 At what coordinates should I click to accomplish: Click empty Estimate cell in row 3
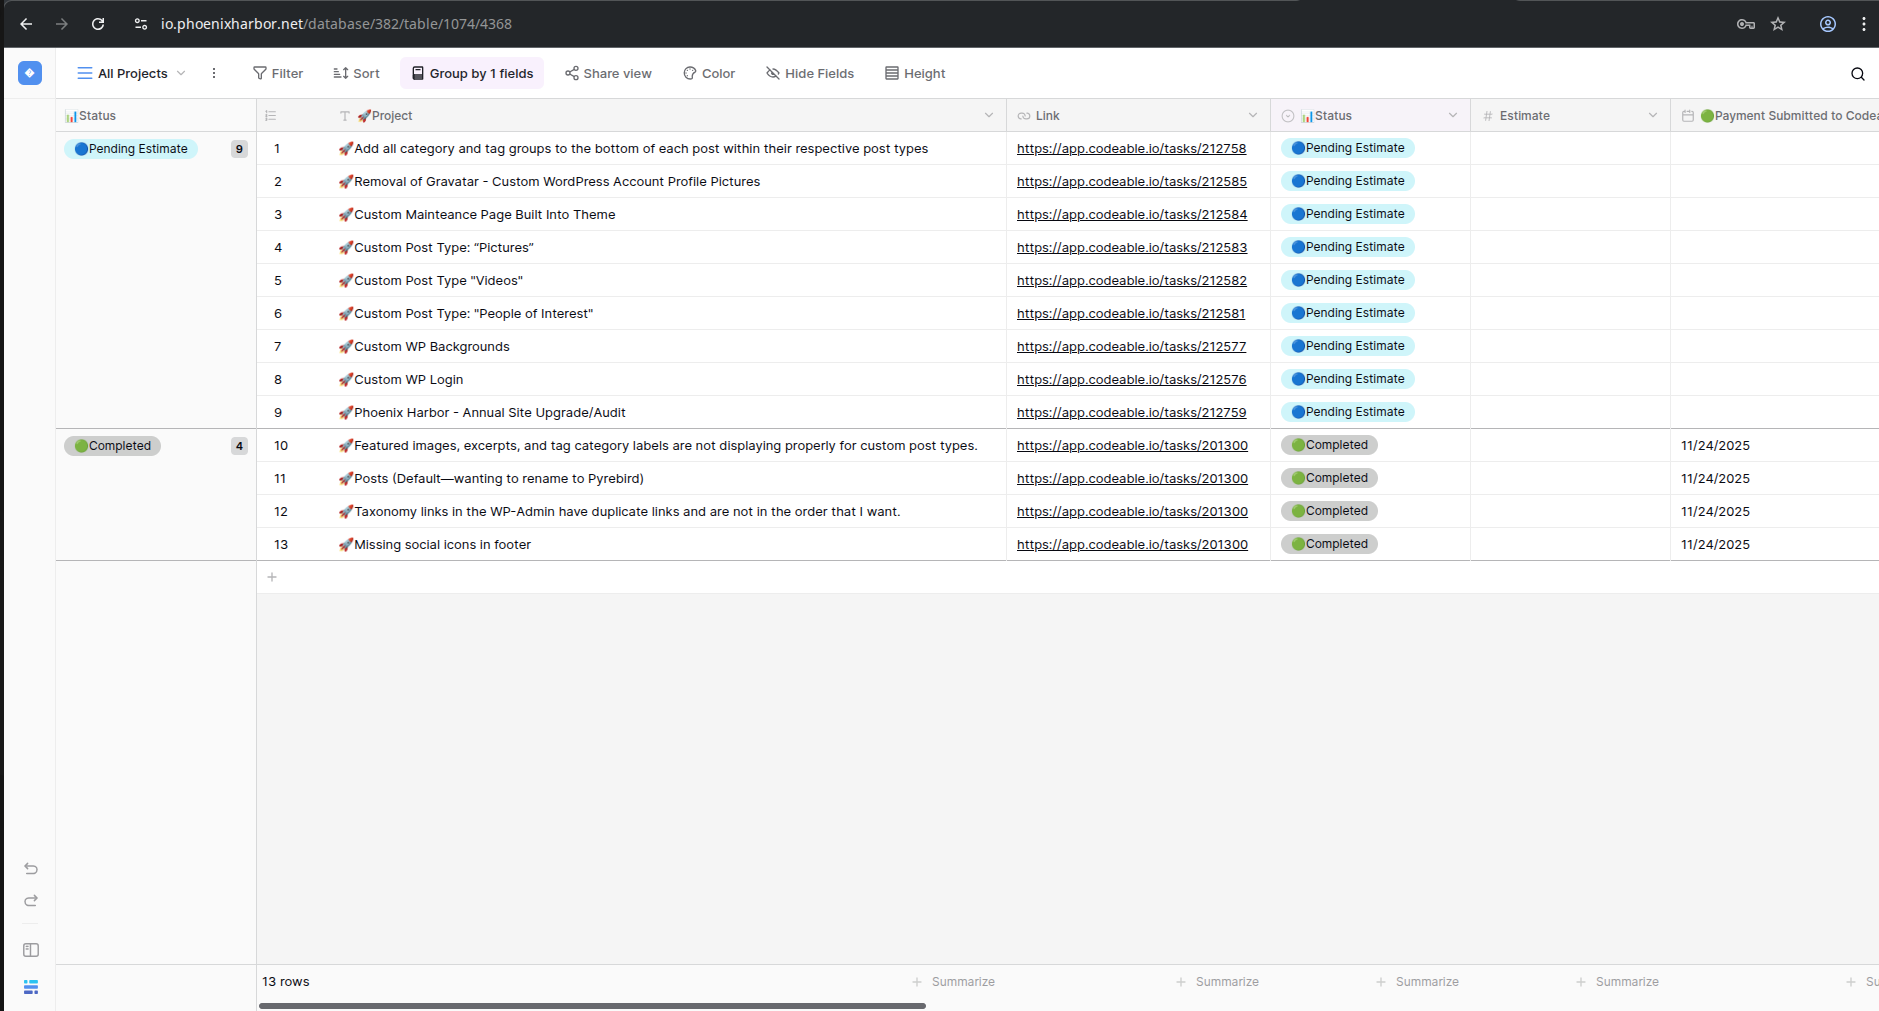(x=1570, y=215)
